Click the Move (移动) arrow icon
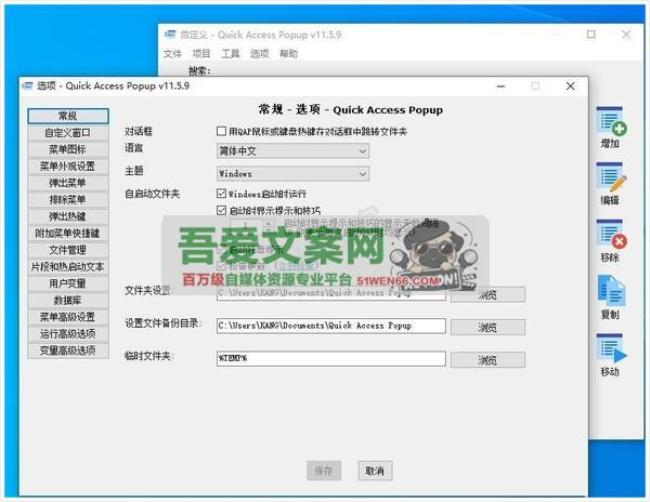 (611, 348)
